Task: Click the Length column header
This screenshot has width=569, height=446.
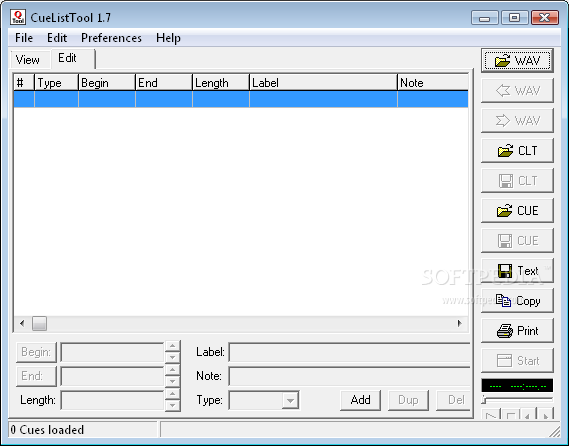Action: tap(221, 82)
